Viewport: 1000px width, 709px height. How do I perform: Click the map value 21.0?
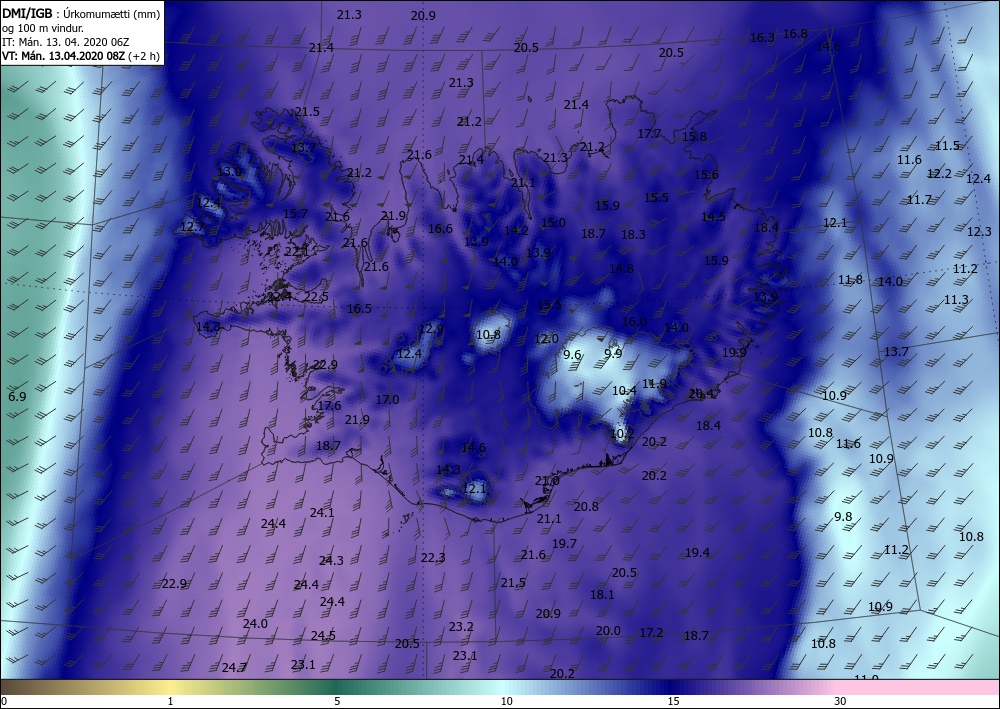(x=547, y=481)
